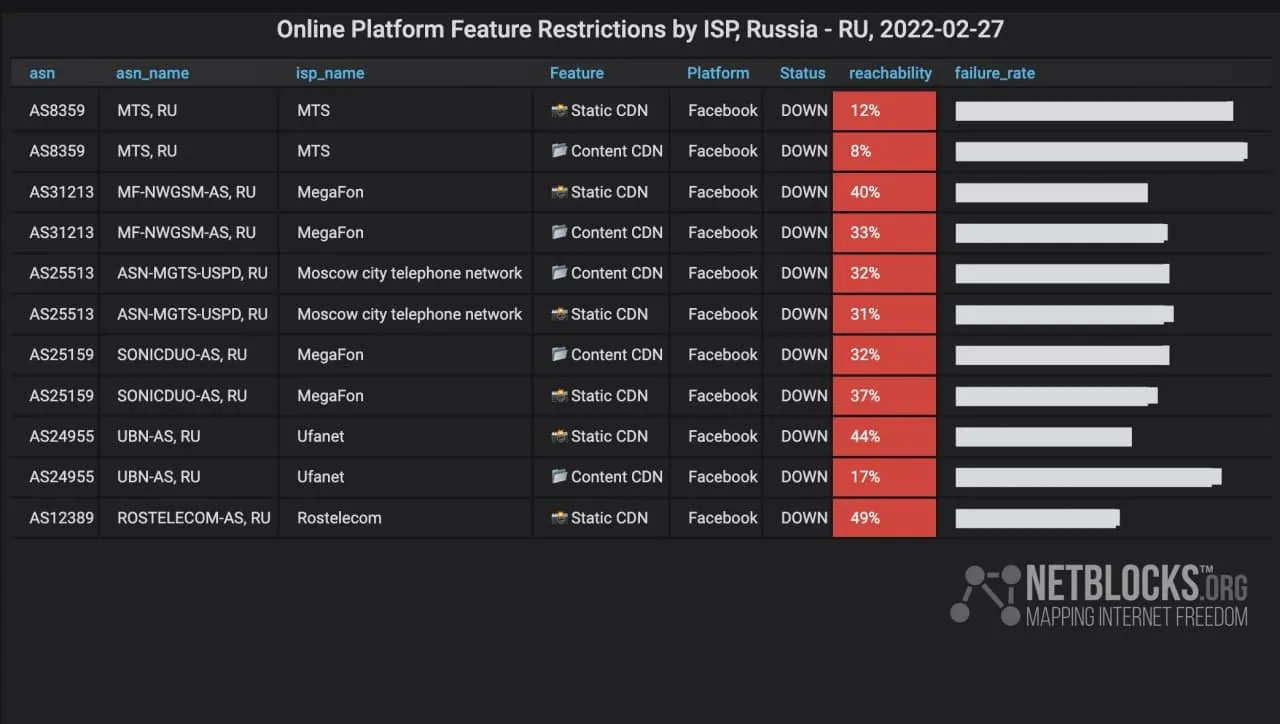This screenshot has height=724, width=1280.
Task: Click the 49% reachability red cell
Action: (x=884, y=518)
